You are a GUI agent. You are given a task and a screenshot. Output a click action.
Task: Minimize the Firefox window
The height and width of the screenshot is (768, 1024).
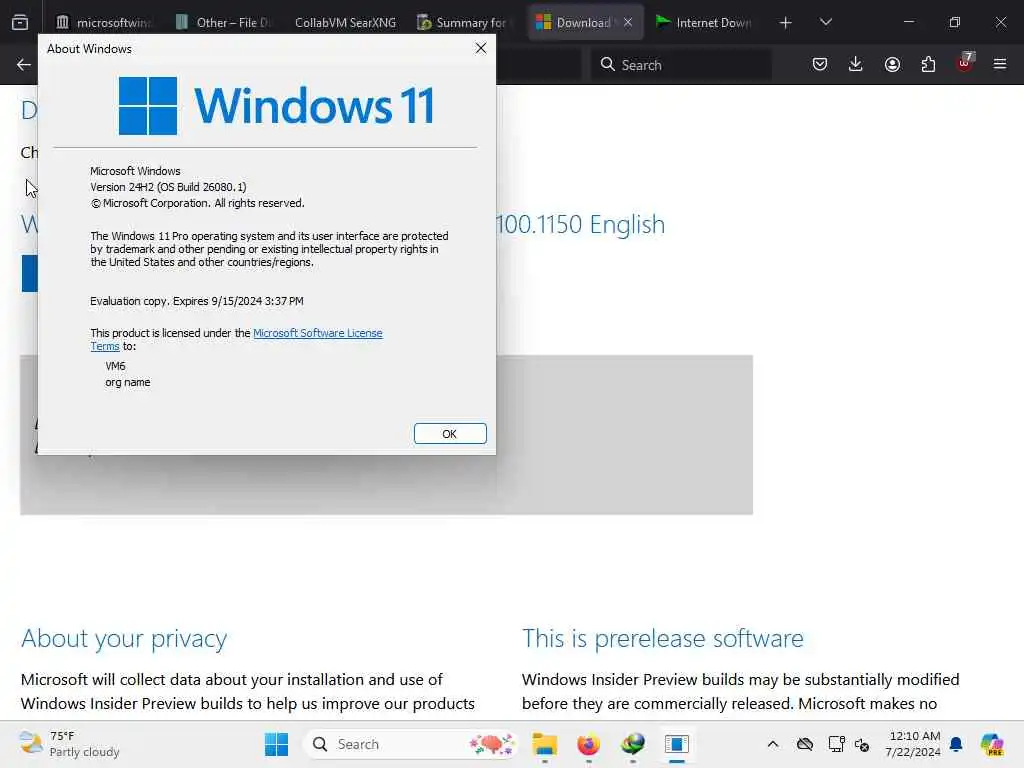[x=908, y=22]
